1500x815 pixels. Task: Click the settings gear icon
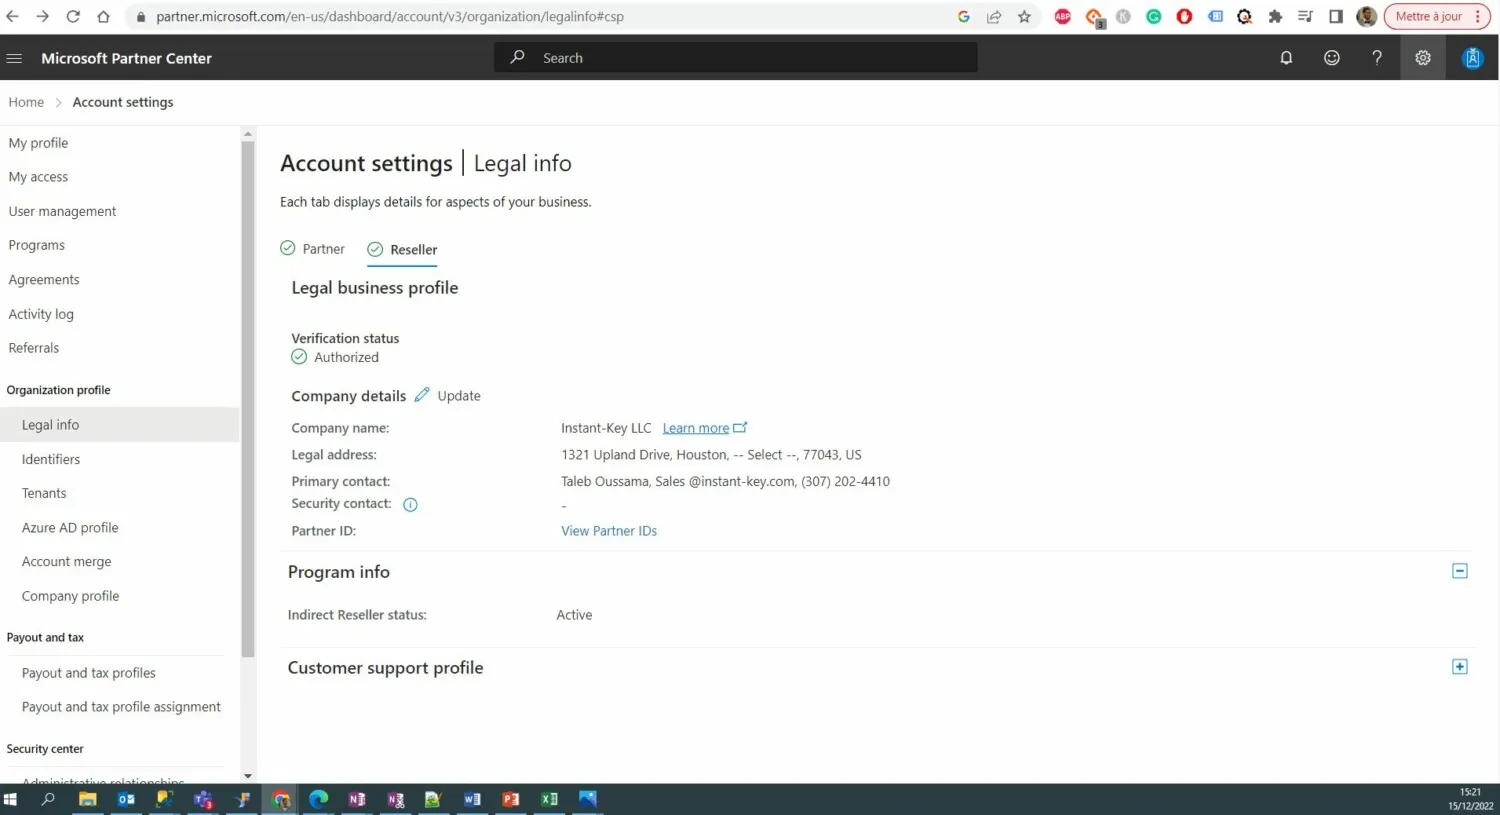click(x=1422, y=58)
